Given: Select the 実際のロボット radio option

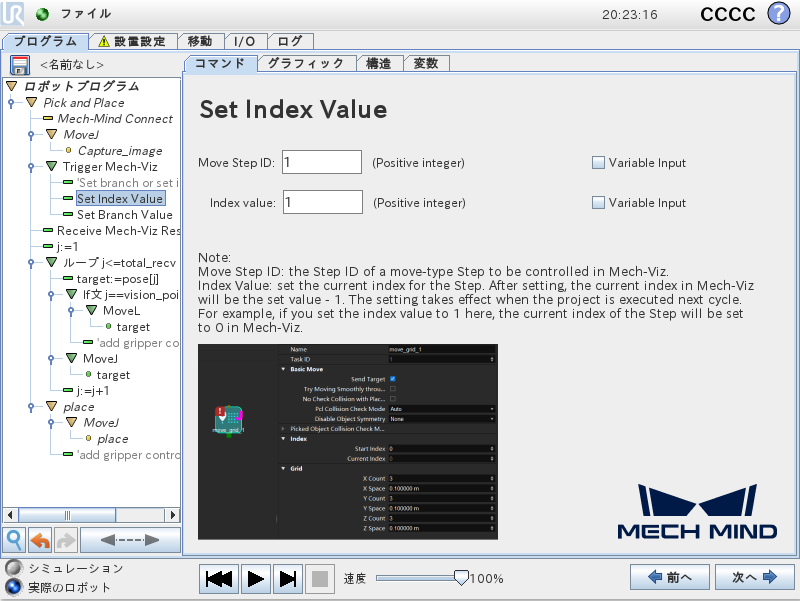Looking at the screenshot, I should [x=14, y=587].
